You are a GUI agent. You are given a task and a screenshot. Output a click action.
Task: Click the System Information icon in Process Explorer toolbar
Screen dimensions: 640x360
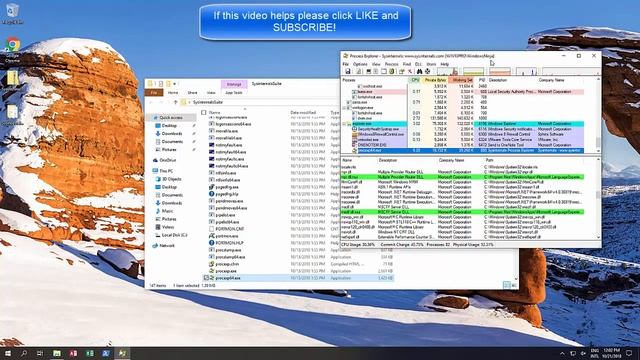pyautogui.click(x=369, y=71)
